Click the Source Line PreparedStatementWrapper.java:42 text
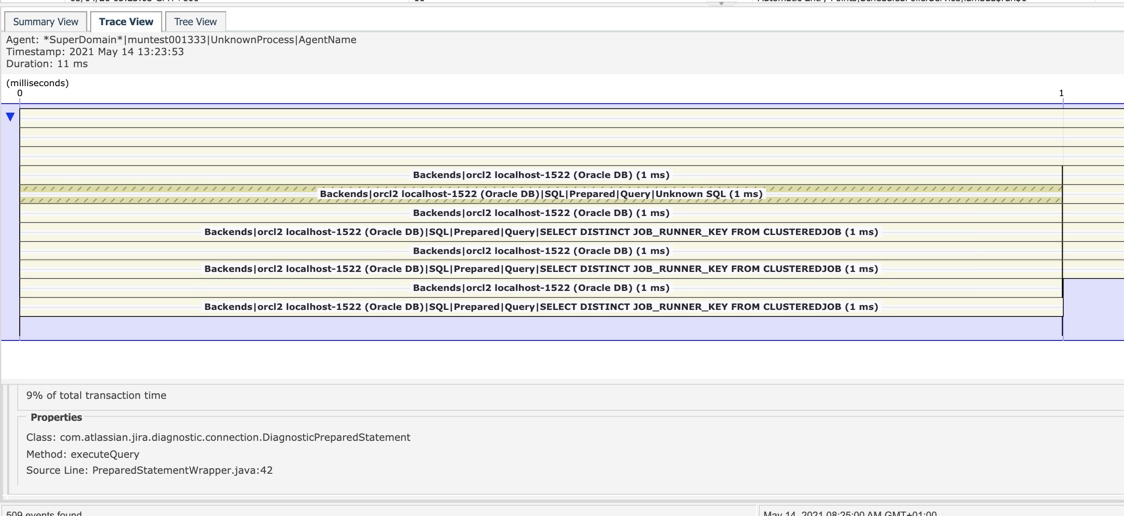 coord(149,470)
